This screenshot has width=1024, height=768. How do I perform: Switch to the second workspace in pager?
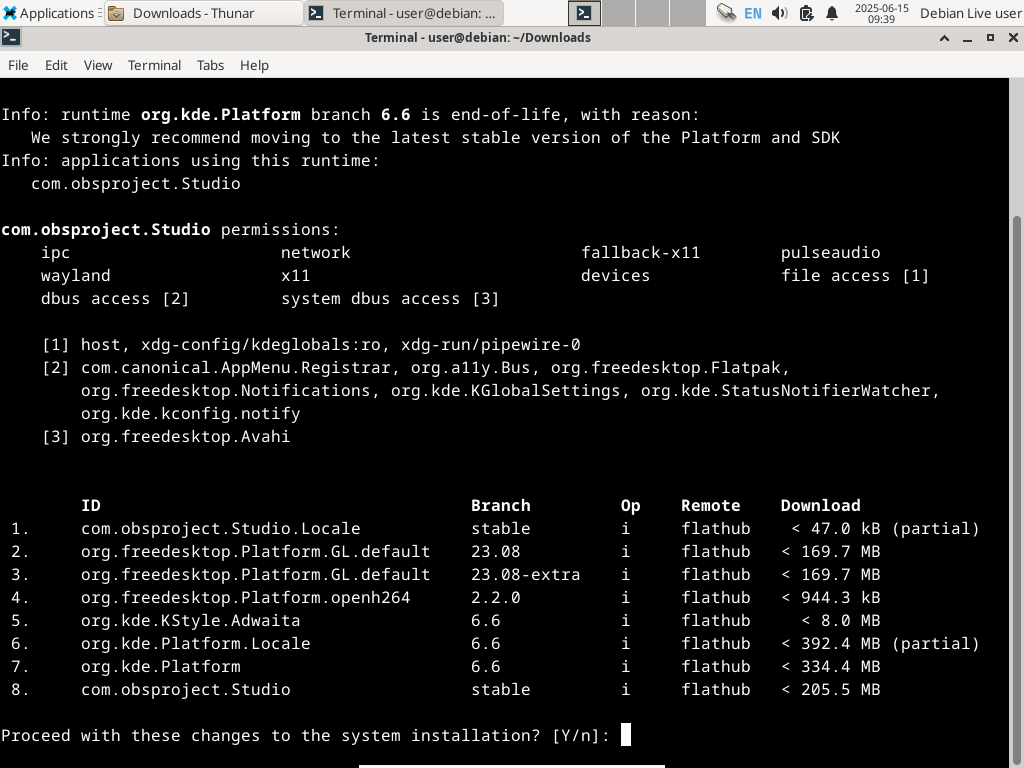click(x=618, y=13)
